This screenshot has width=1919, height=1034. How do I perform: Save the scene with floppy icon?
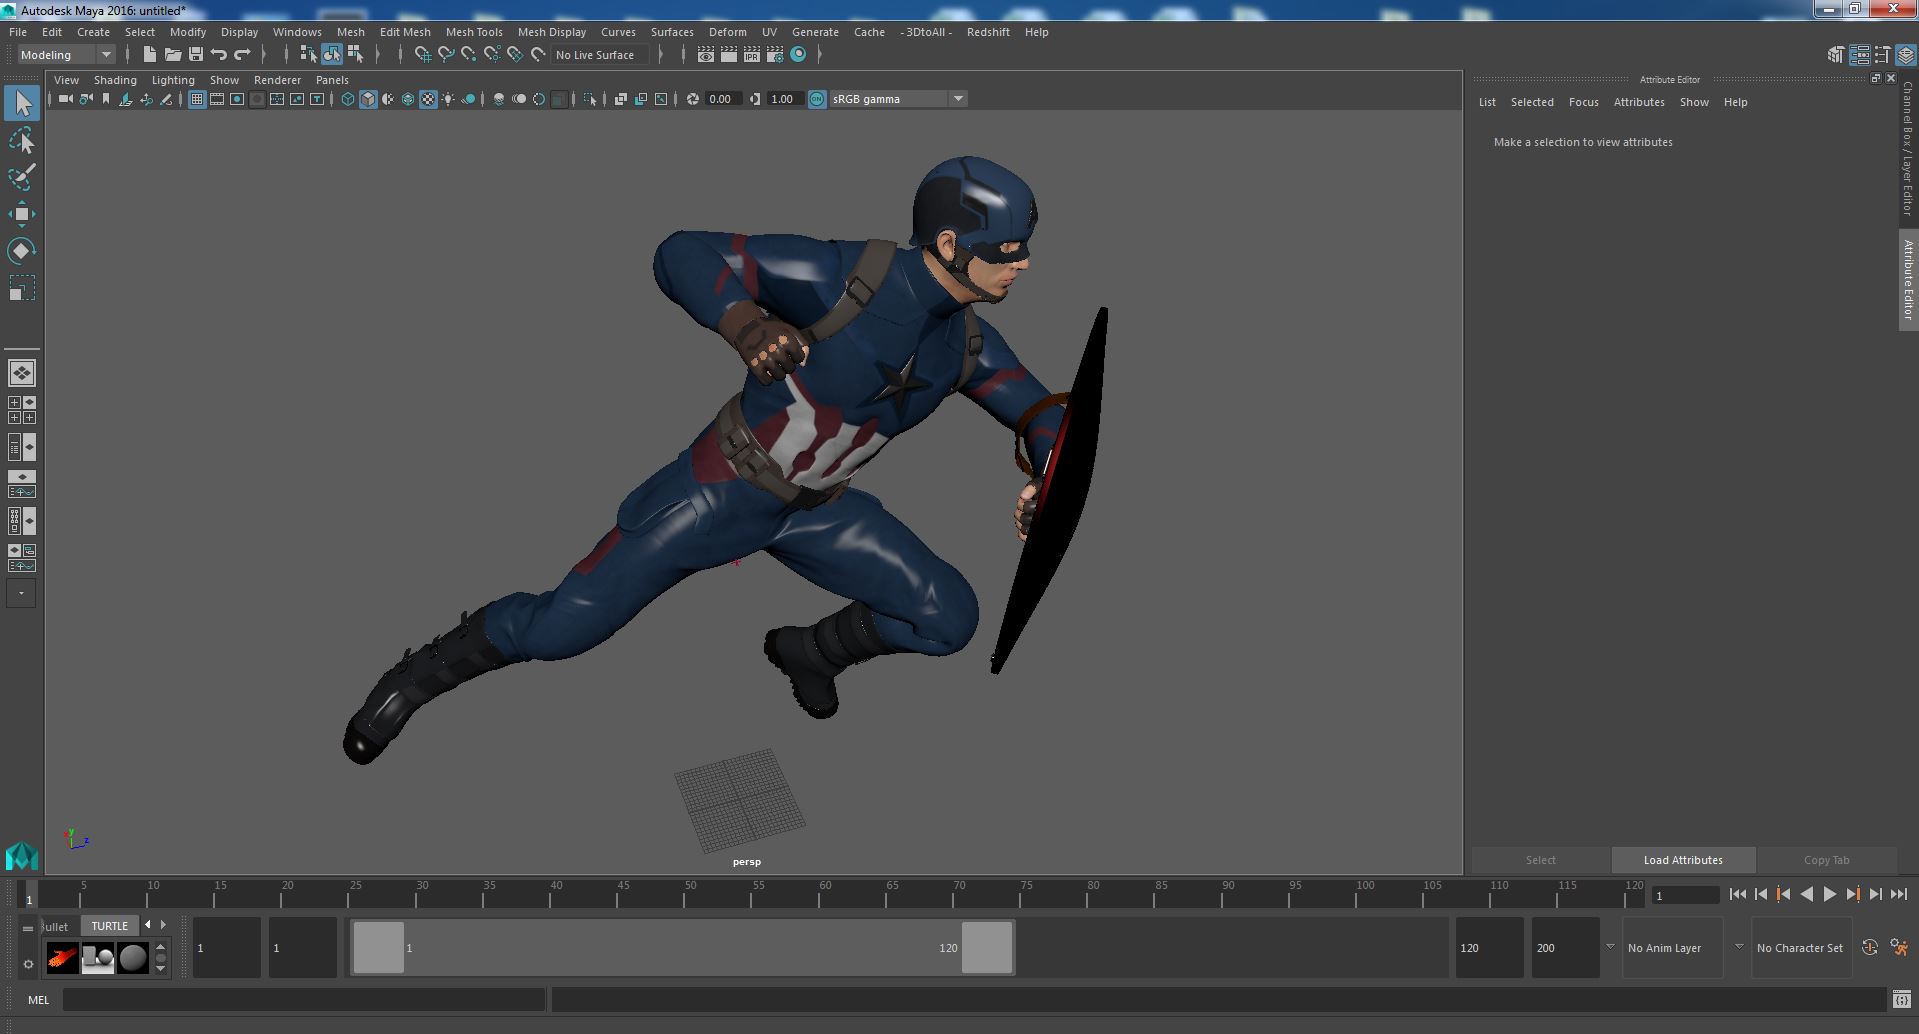point(195,55)
